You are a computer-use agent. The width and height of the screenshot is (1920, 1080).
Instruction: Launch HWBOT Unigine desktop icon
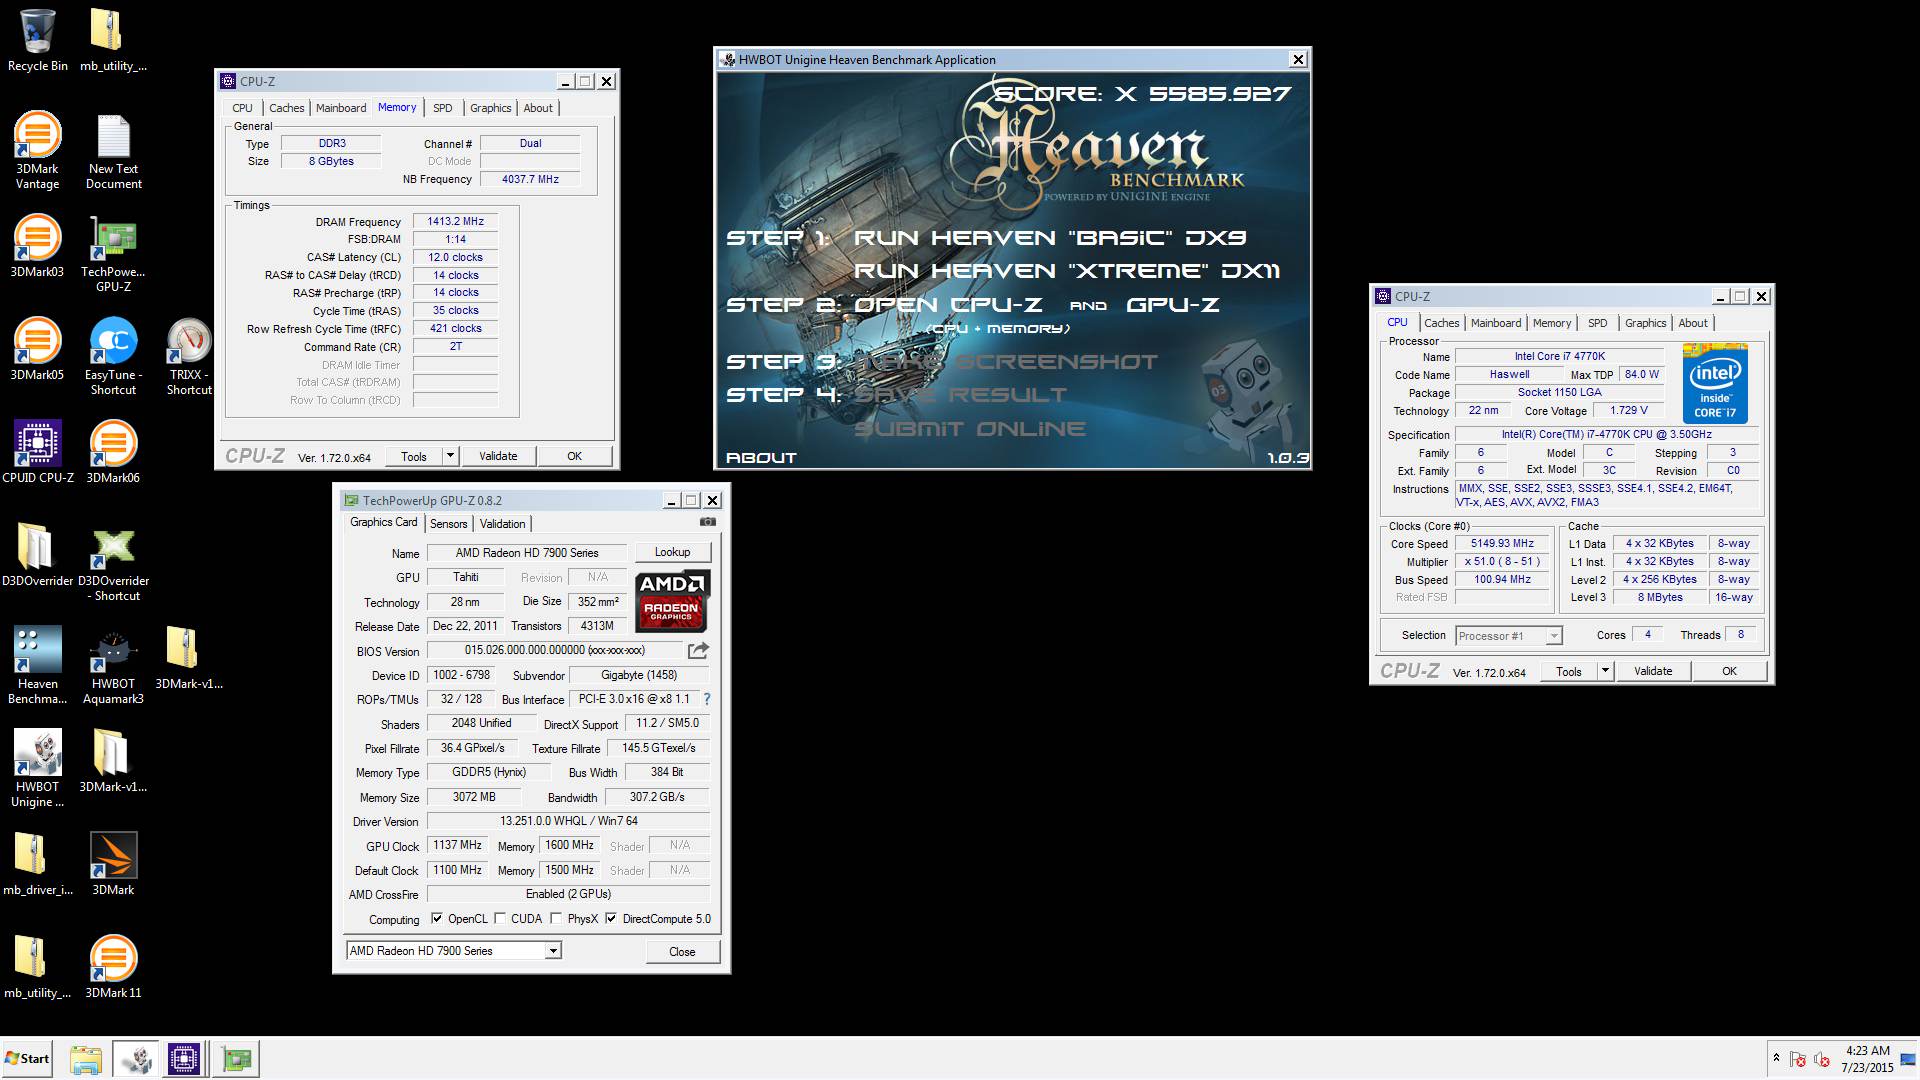tap(37, 768)
